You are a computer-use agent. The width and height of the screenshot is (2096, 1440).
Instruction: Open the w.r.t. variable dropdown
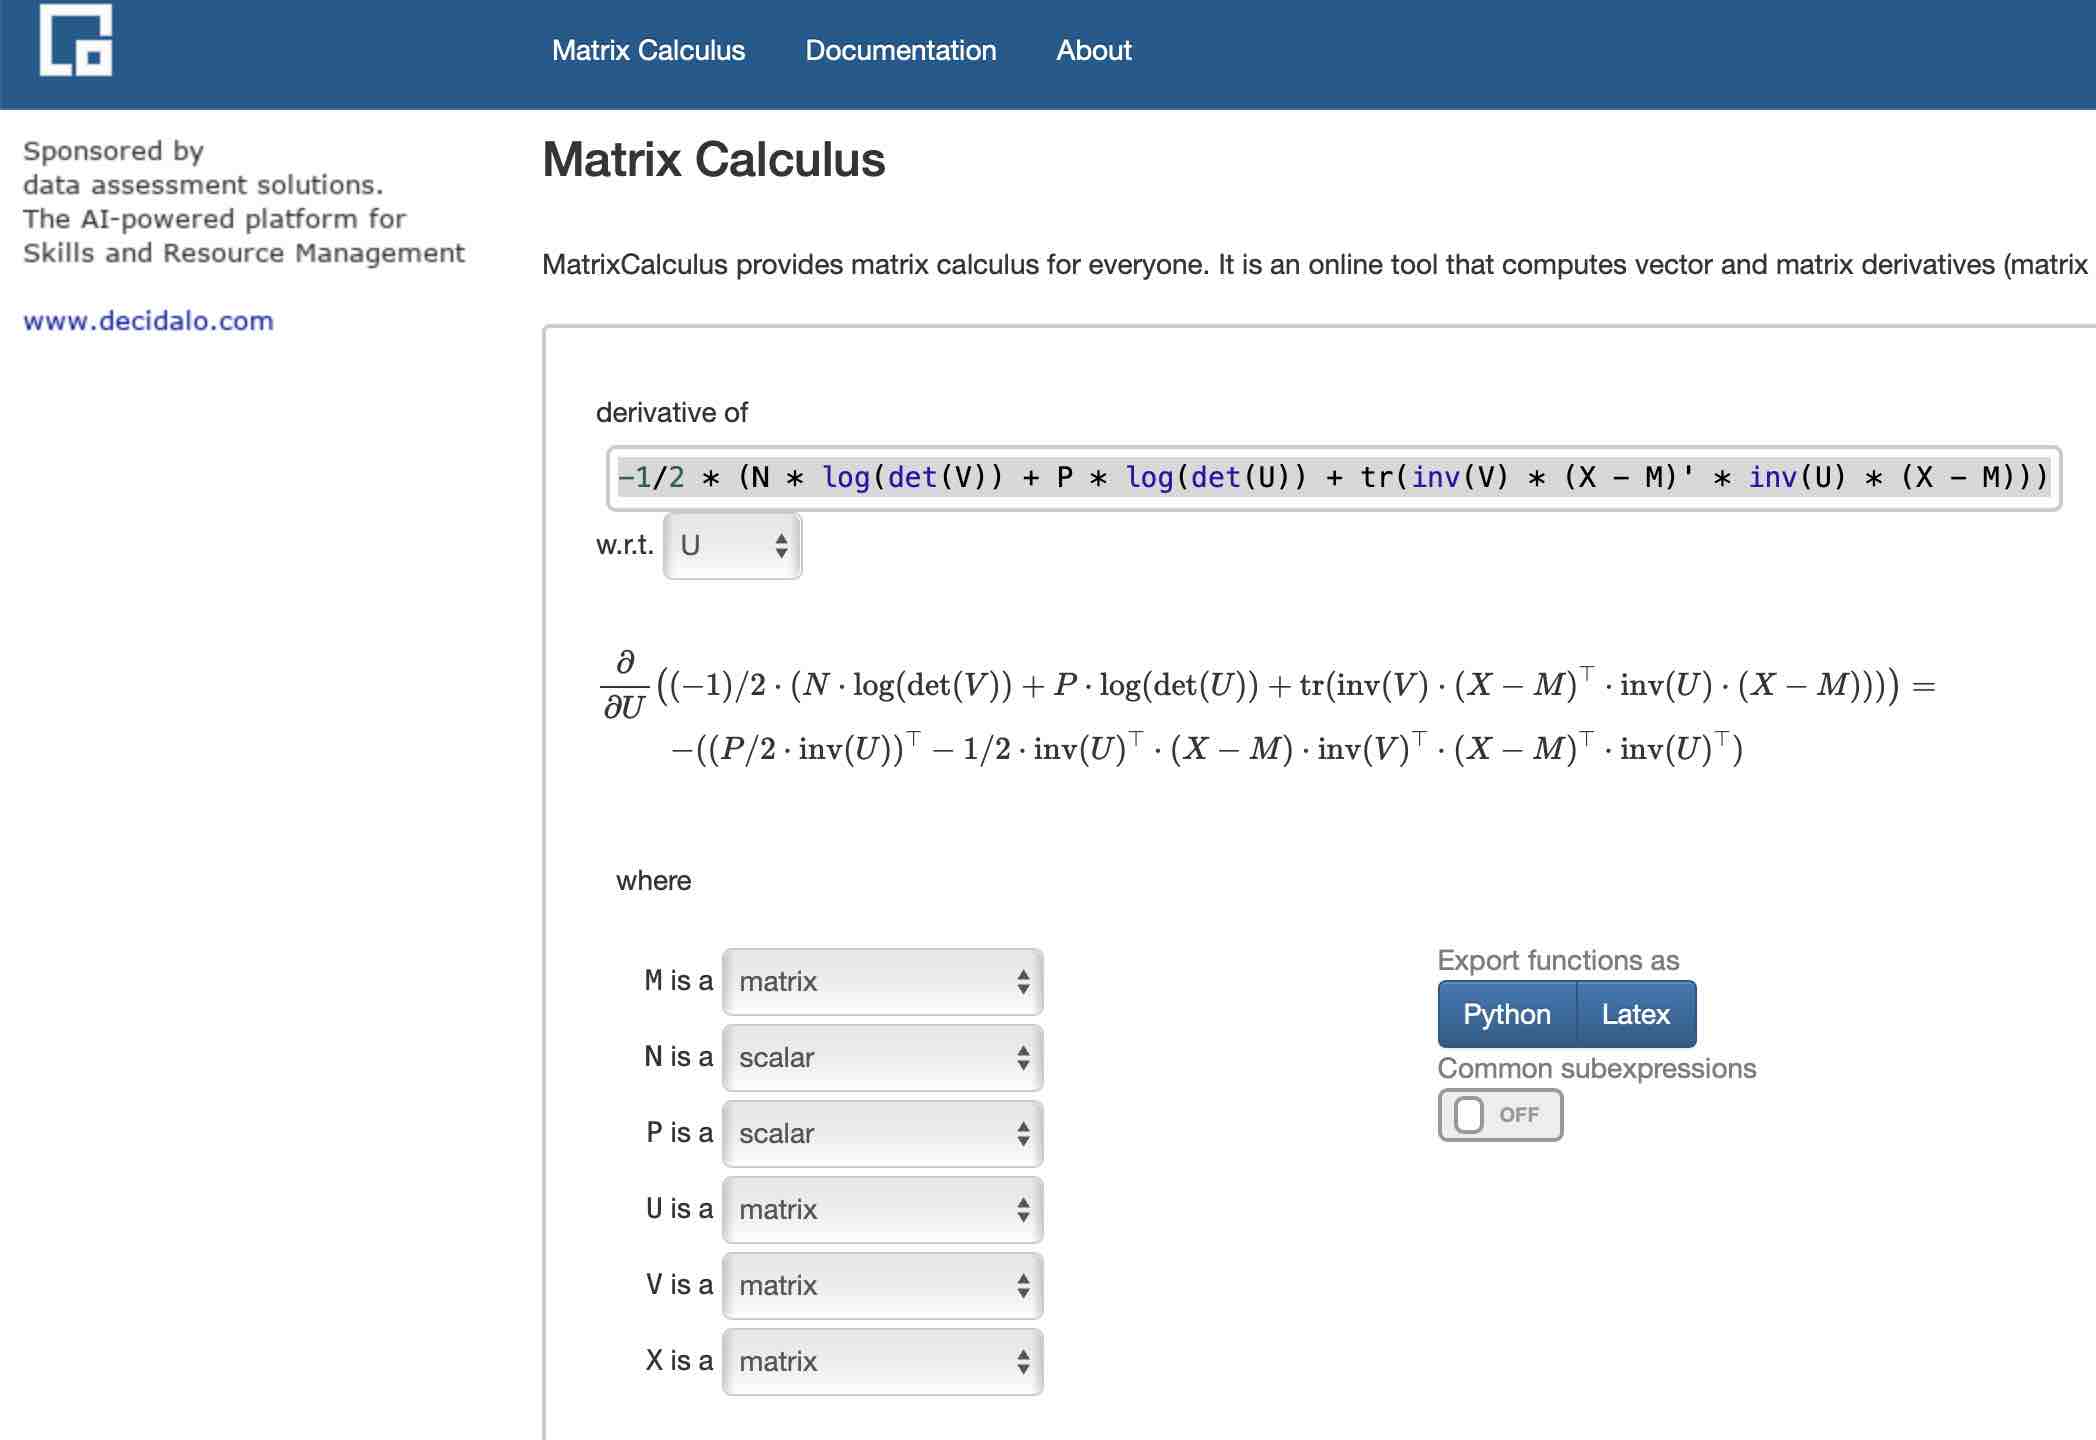point(731,546)
